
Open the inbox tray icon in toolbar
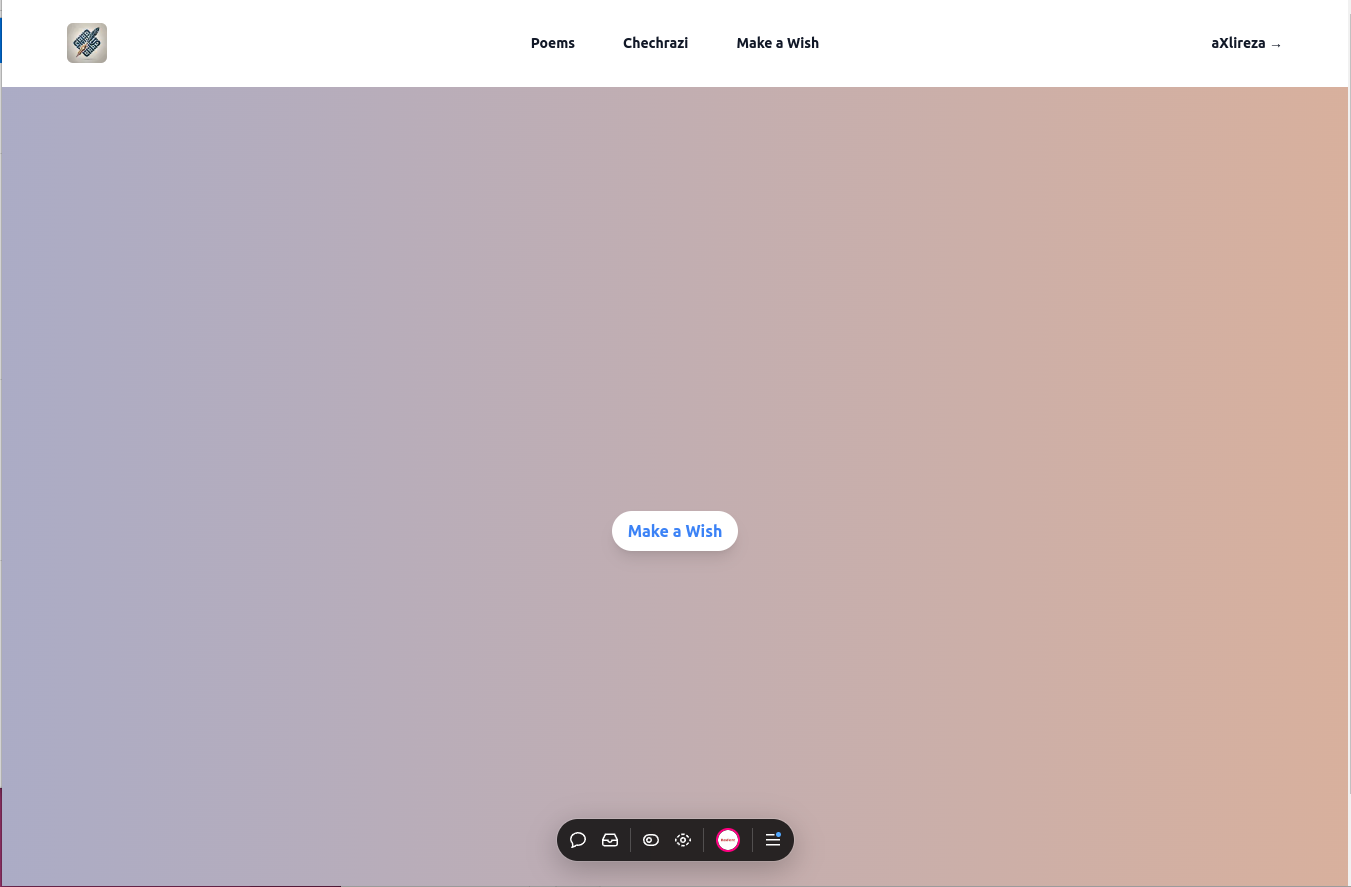tap(610, 840)
